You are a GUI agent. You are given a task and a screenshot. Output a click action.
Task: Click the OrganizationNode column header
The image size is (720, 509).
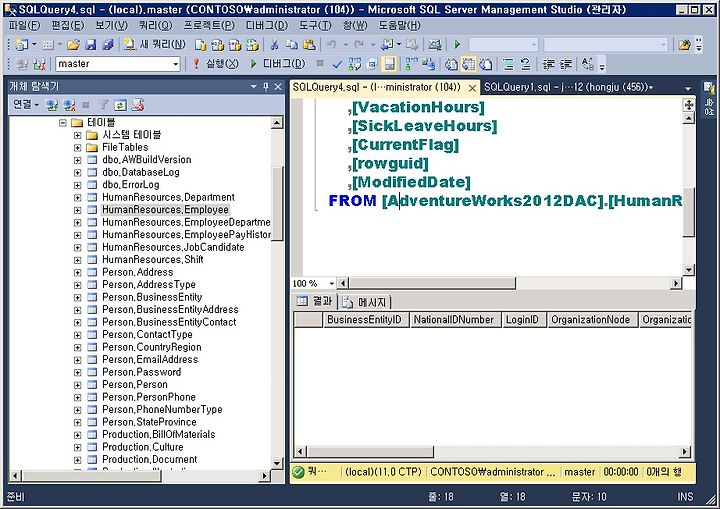tap(591, 320)
